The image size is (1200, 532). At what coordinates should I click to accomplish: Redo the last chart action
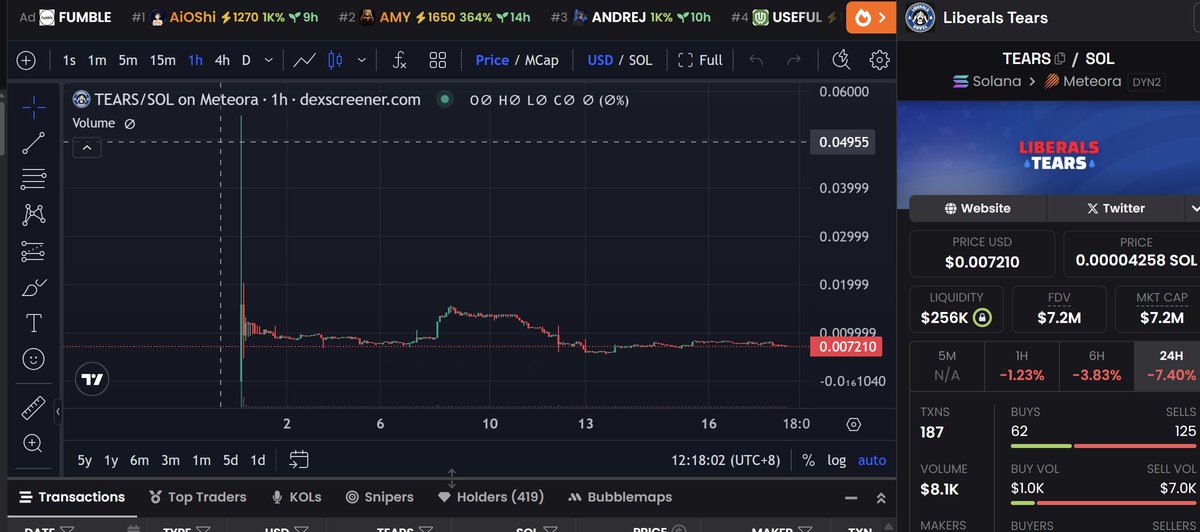click(794, 60)
